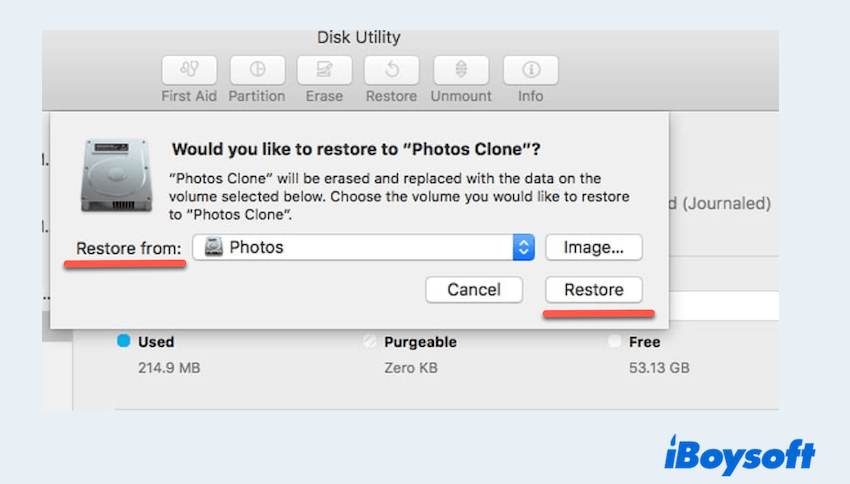Click the iBoysoft logo
Viewport: 850px width, 484px height.
[x=740, y=455]
